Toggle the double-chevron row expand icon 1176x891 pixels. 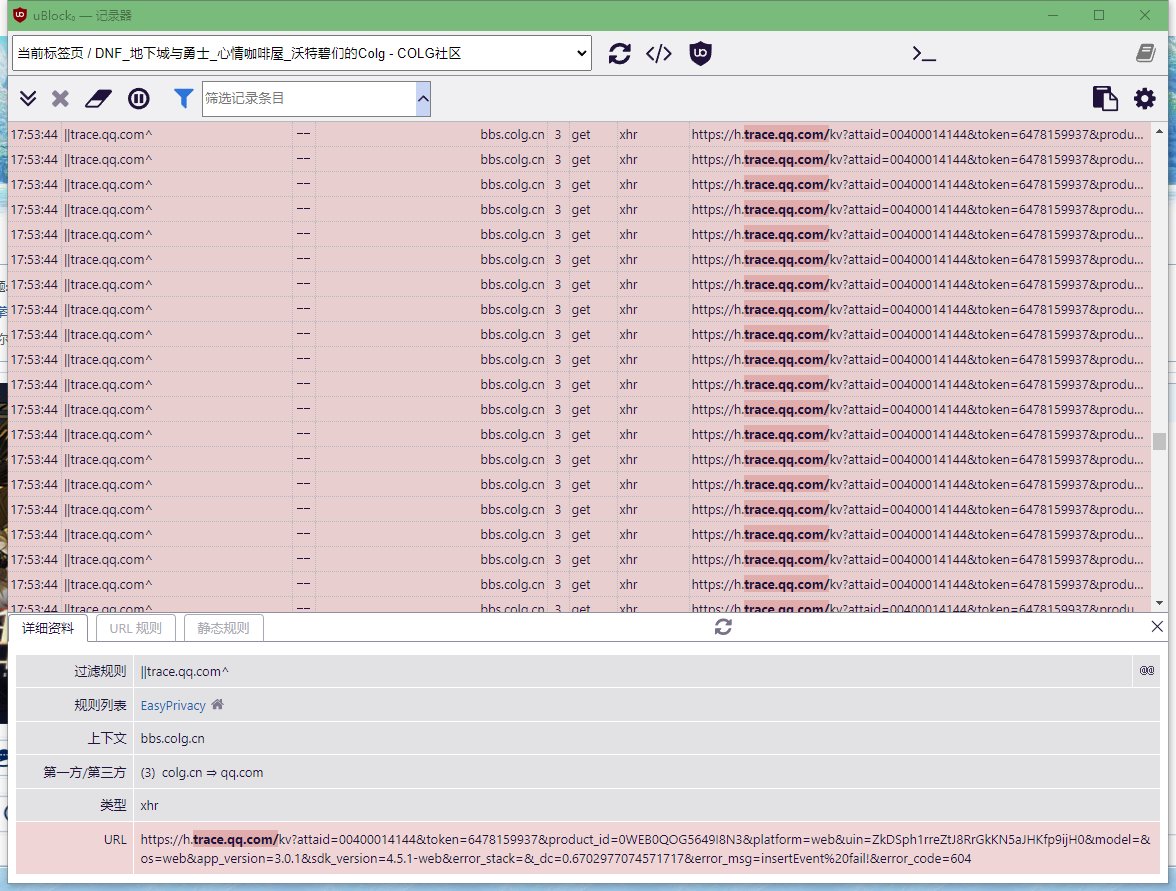pos(28,98)
